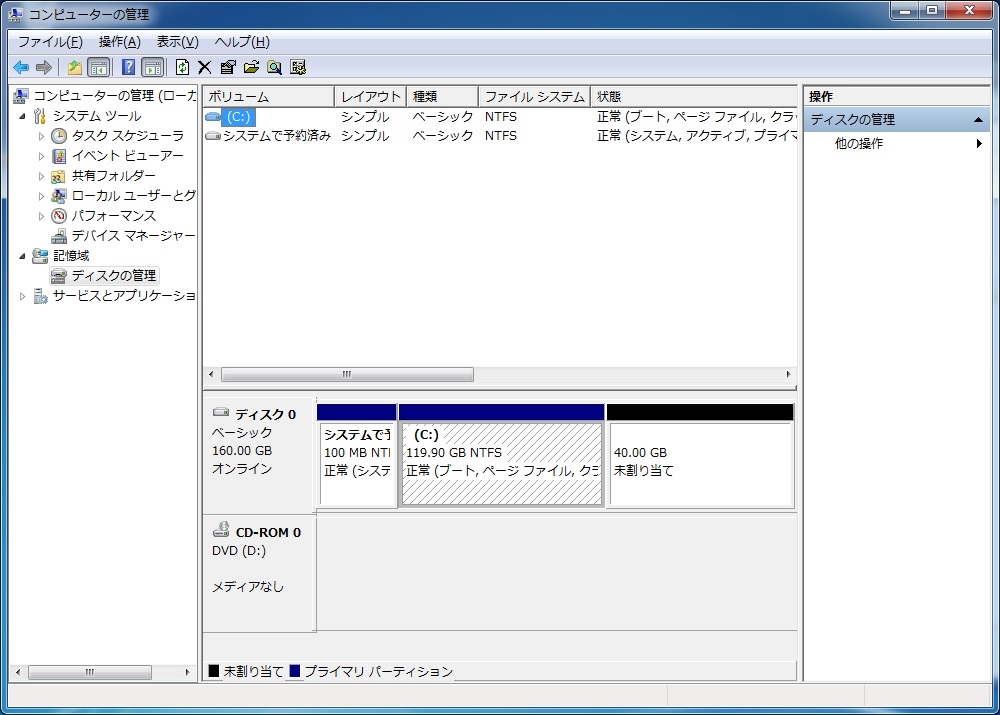
Task: Click the tree pane scroll right arrow
Action: 187,672
